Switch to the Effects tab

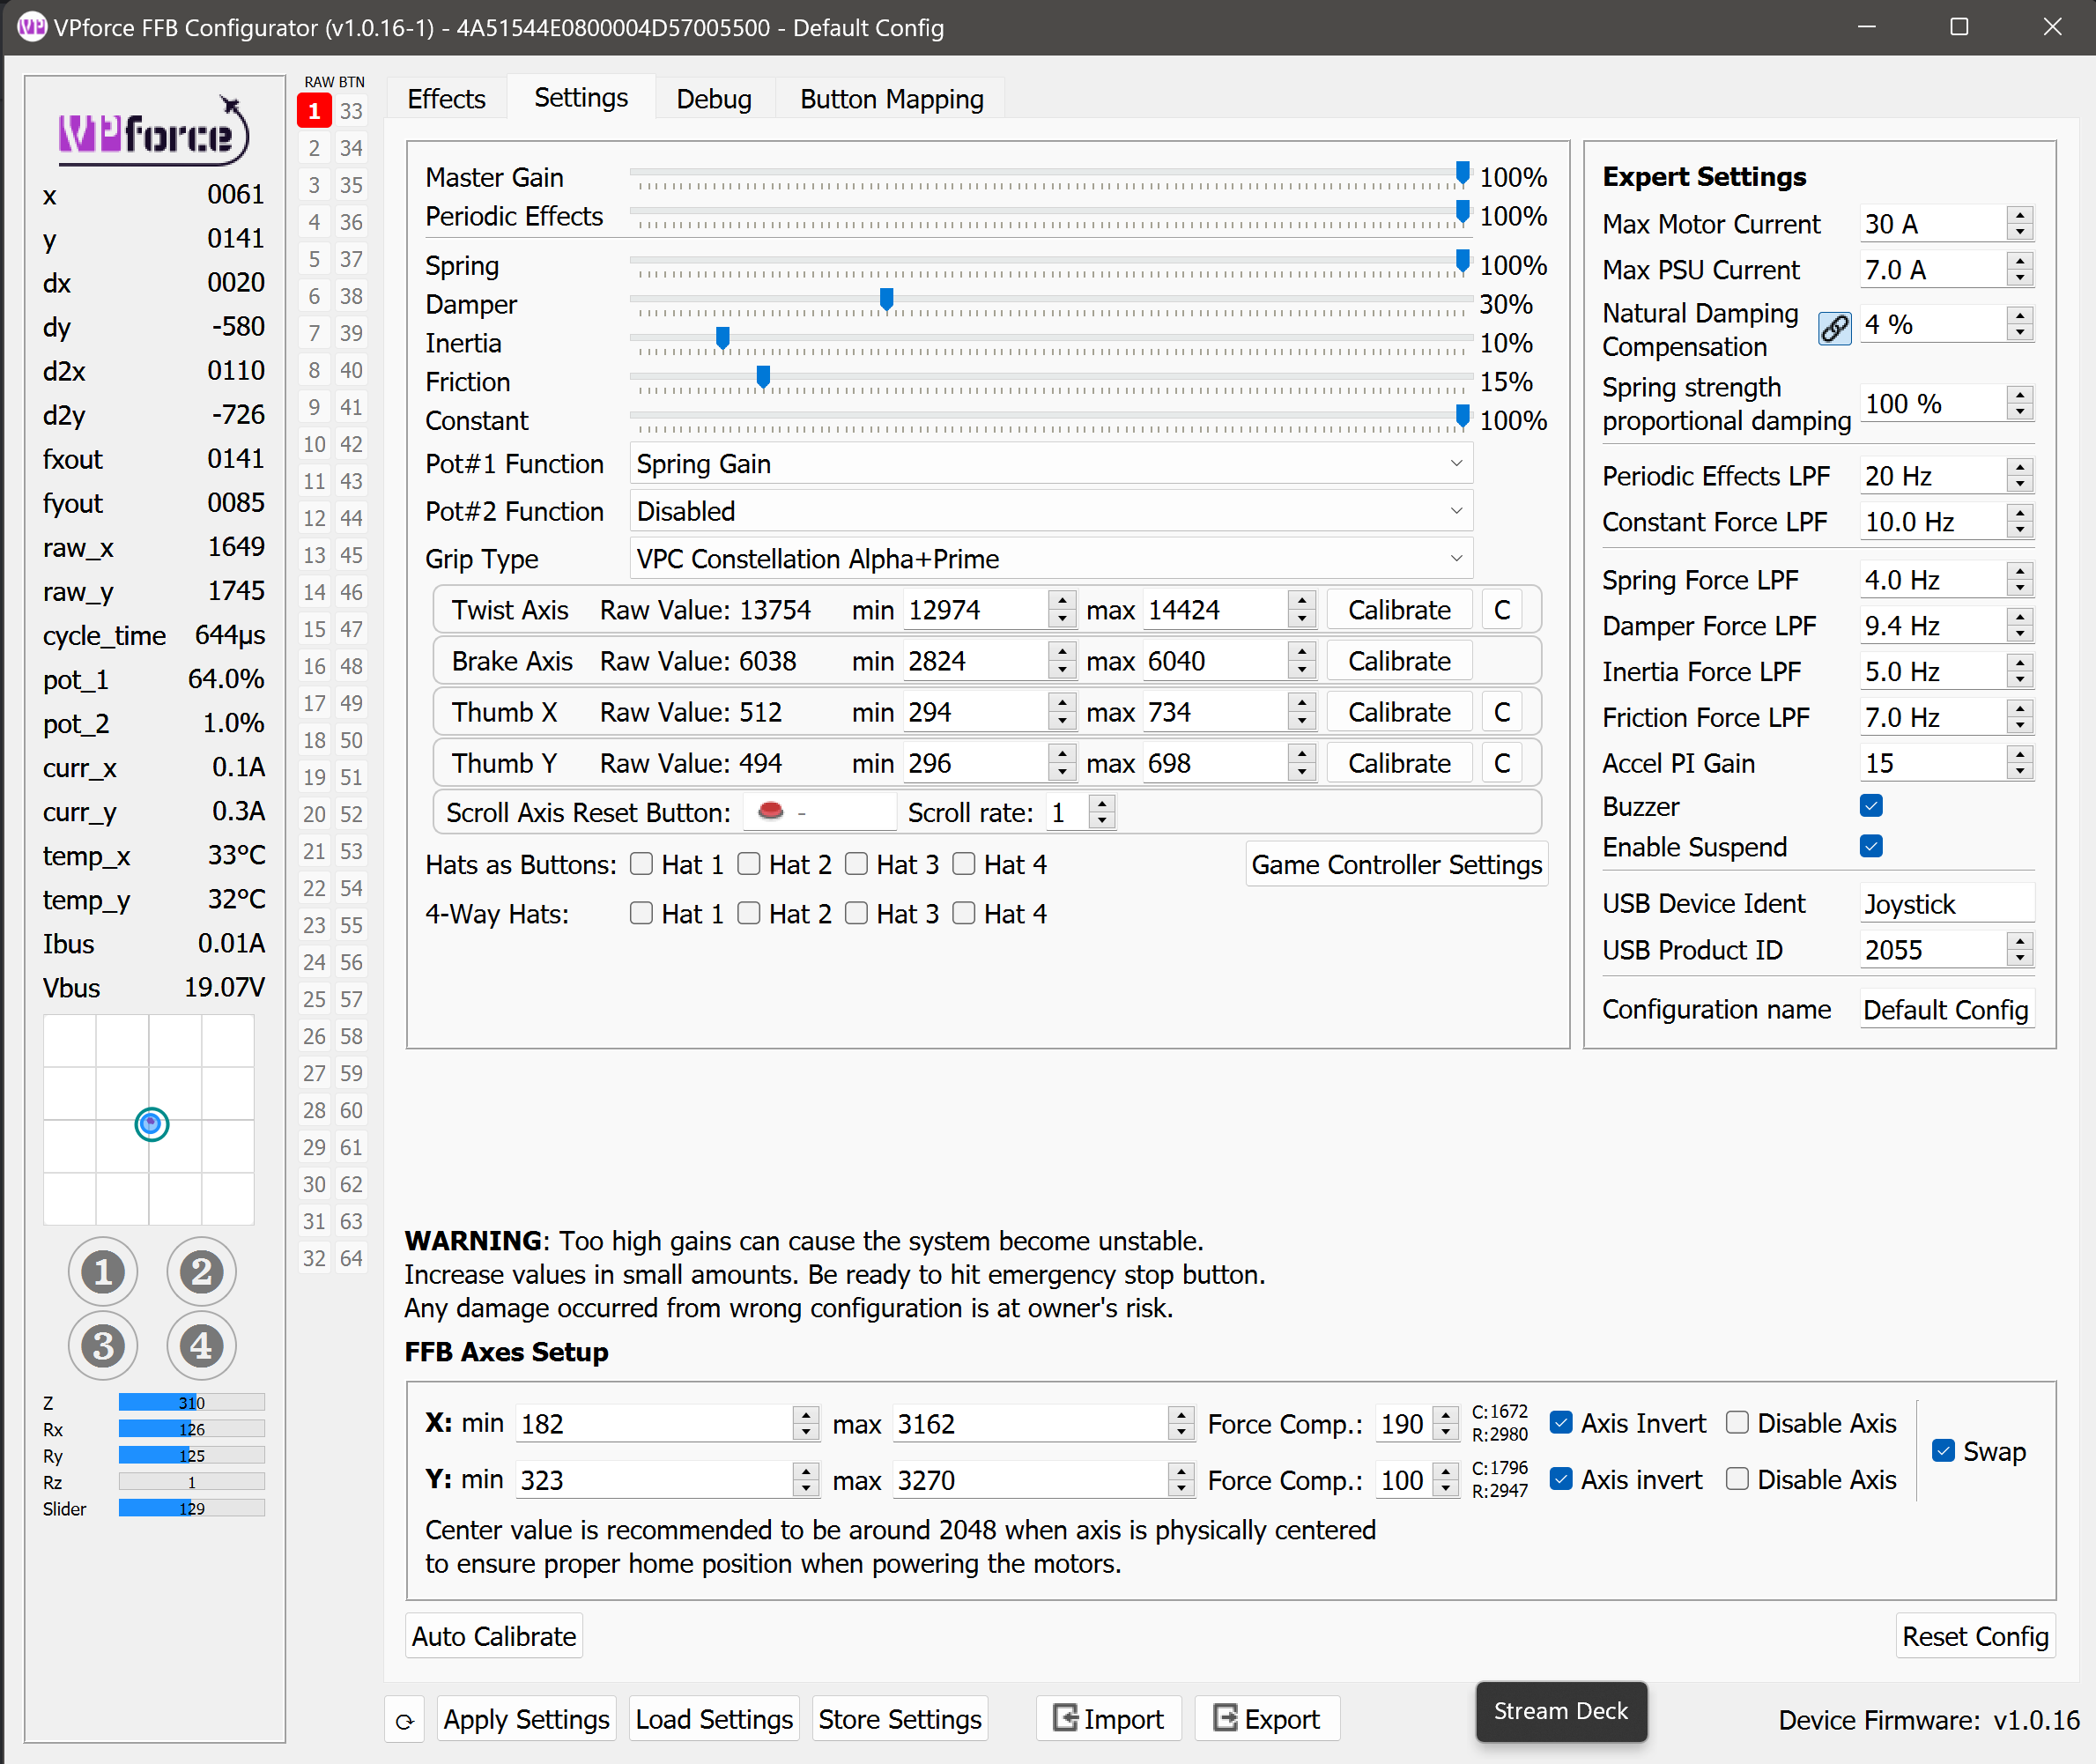[x=446, y=99]
